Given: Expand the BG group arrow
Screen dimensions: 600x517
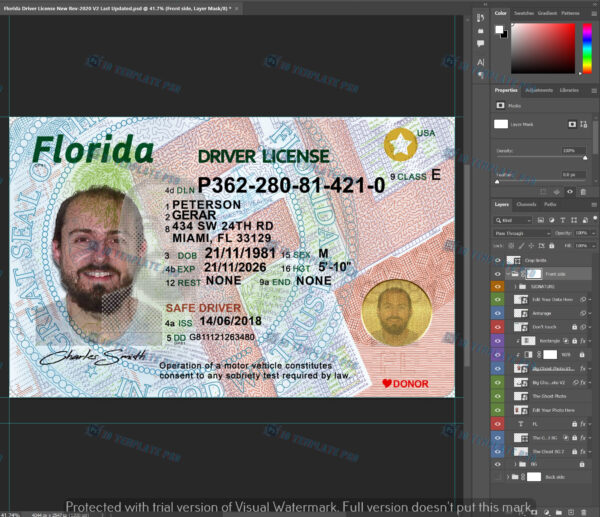Looking at the screenshot, I should (x=515, y=464).
